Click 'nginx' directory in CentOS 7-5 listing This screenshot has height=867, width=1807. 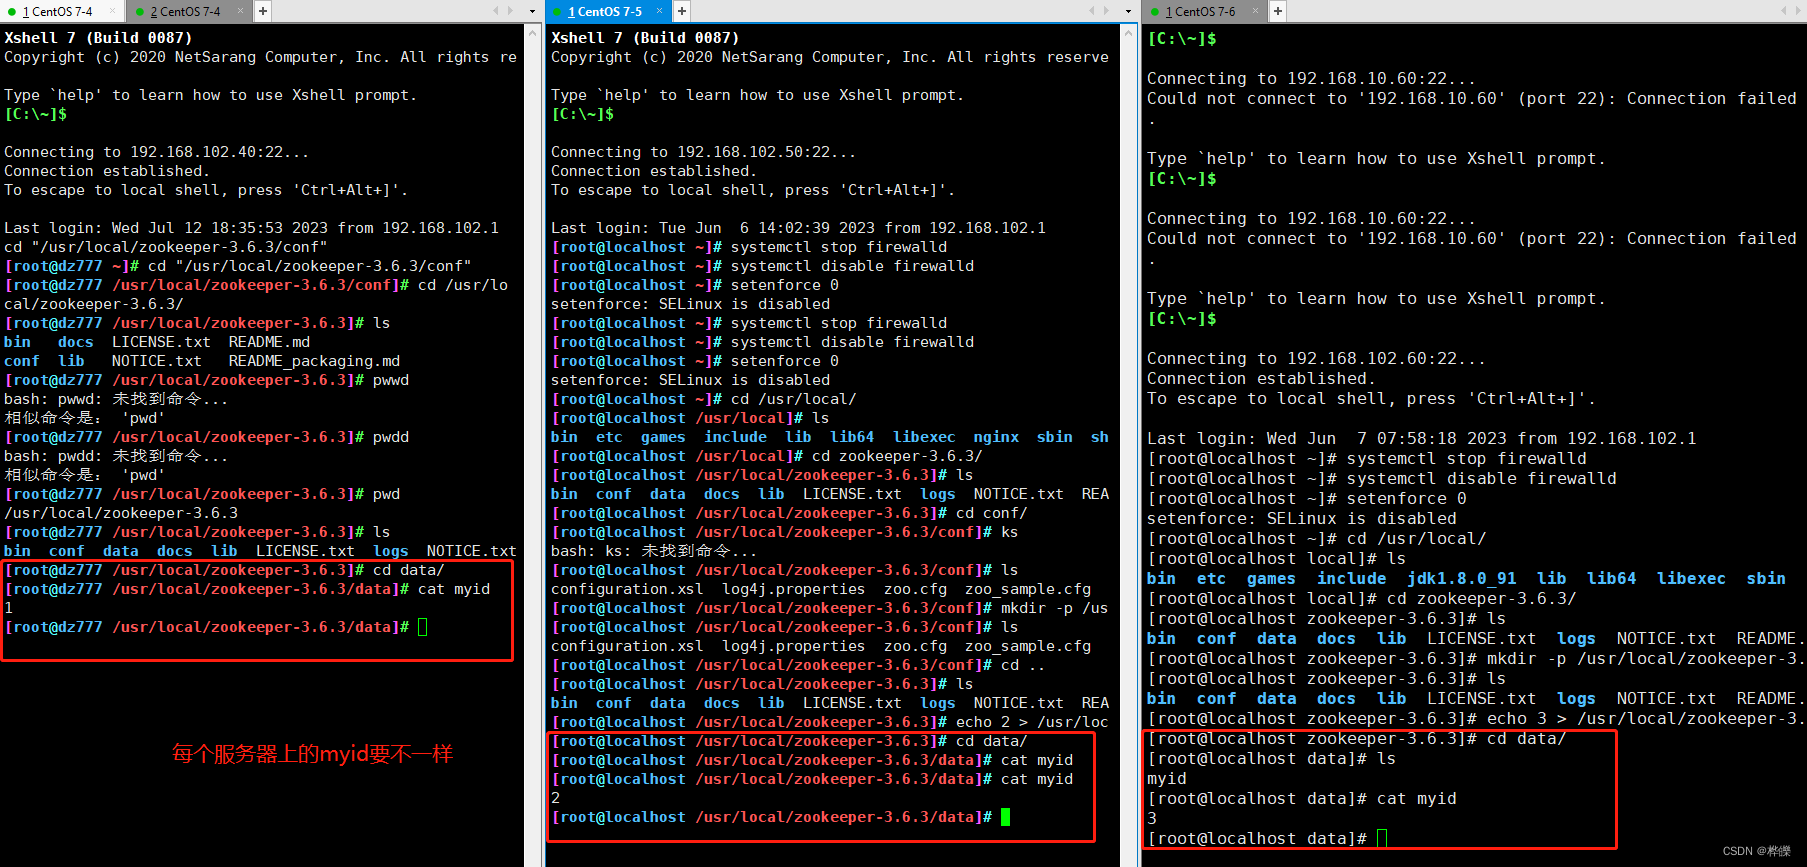point(996,437)
